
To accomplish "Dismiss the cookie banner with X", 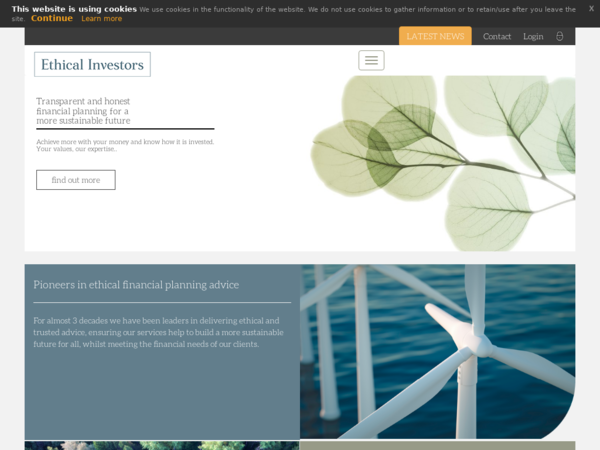I will [x=591, y=8].
